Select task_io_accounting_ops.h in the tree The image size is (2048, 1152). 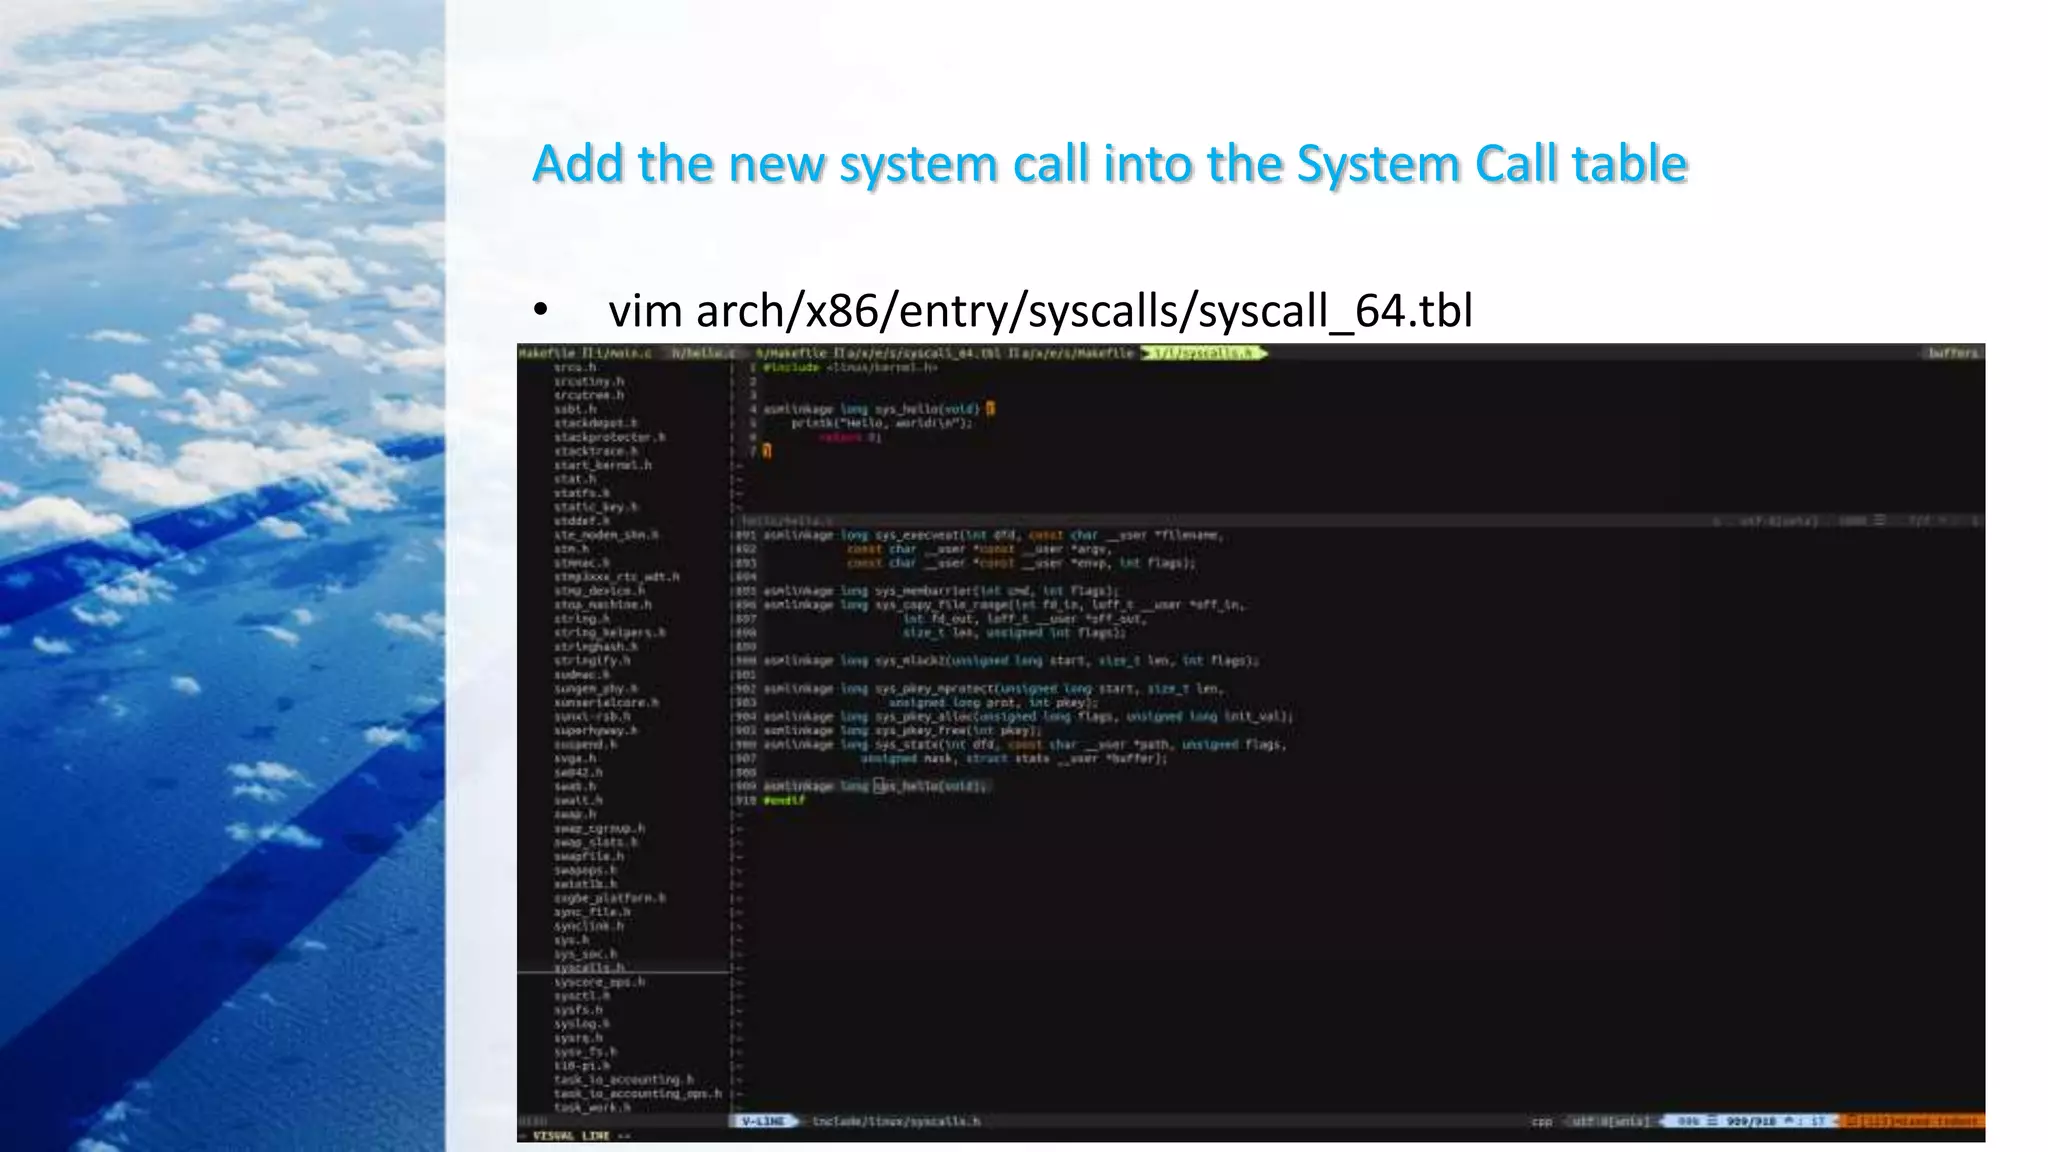[x=637, y=1093]
